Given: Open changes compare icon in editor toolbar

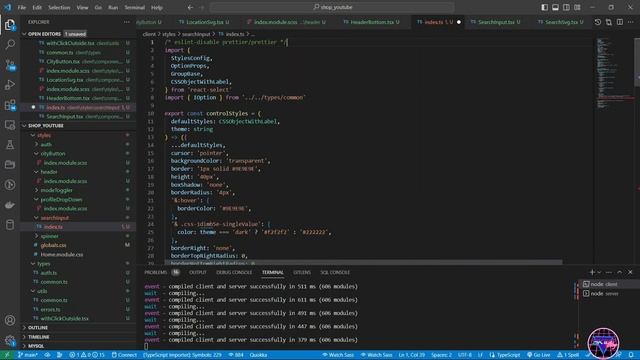Looking at the screenshot, I should (609, 22).
